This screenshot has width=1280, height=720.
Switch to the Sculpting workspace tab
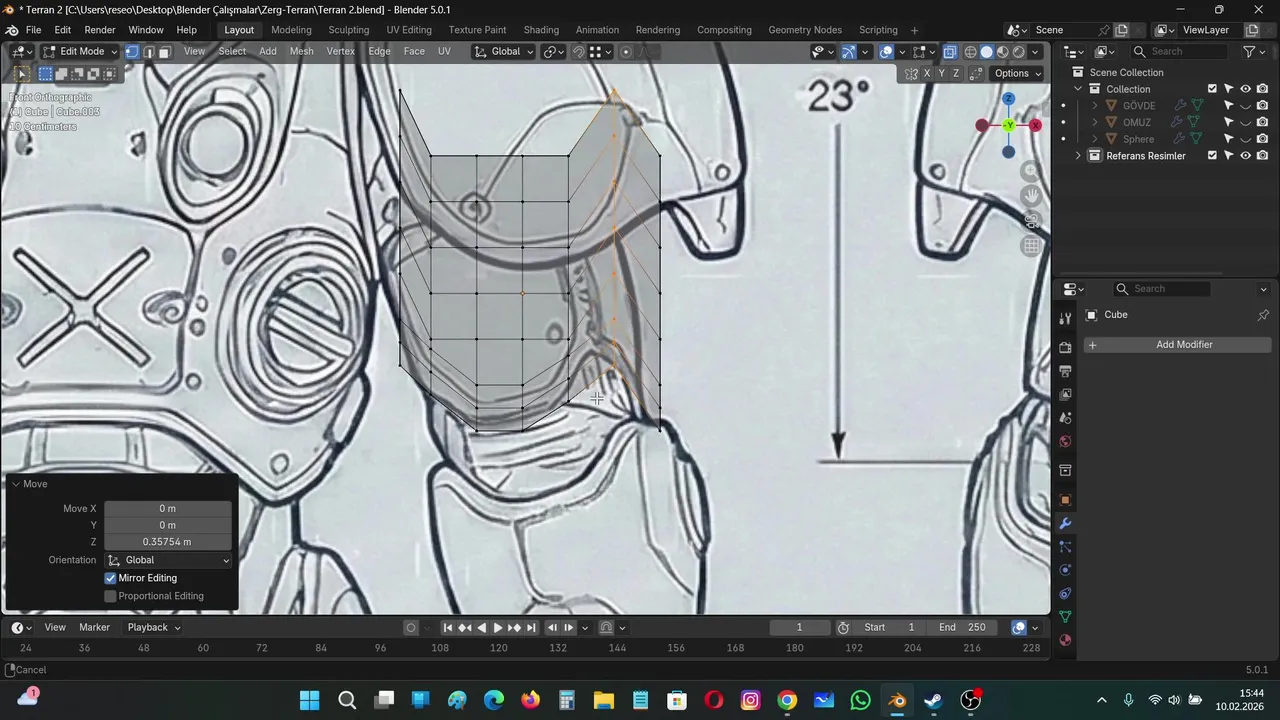pos(348,30)
